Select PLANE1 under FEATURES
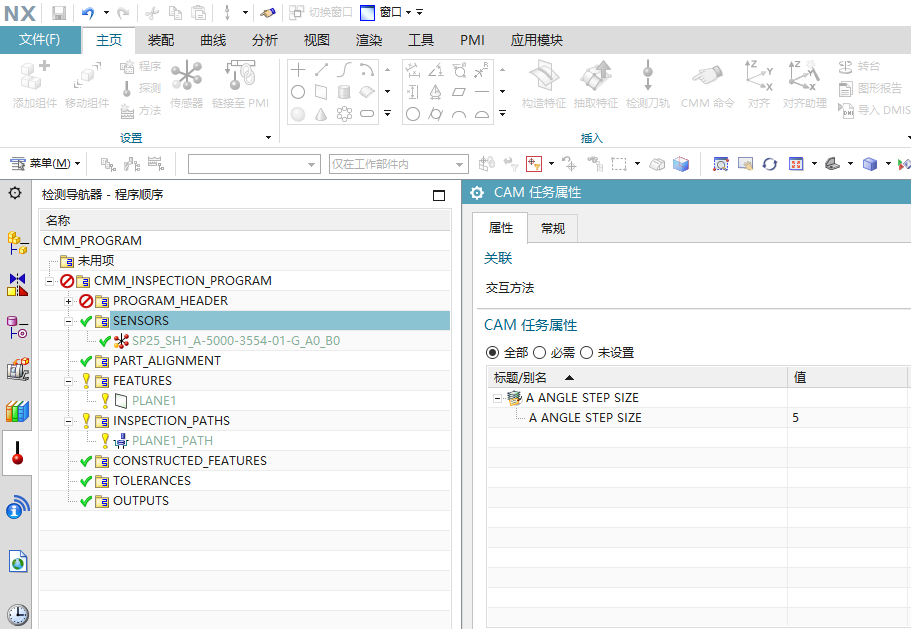The image size is (911, 629). pos(153,401)
